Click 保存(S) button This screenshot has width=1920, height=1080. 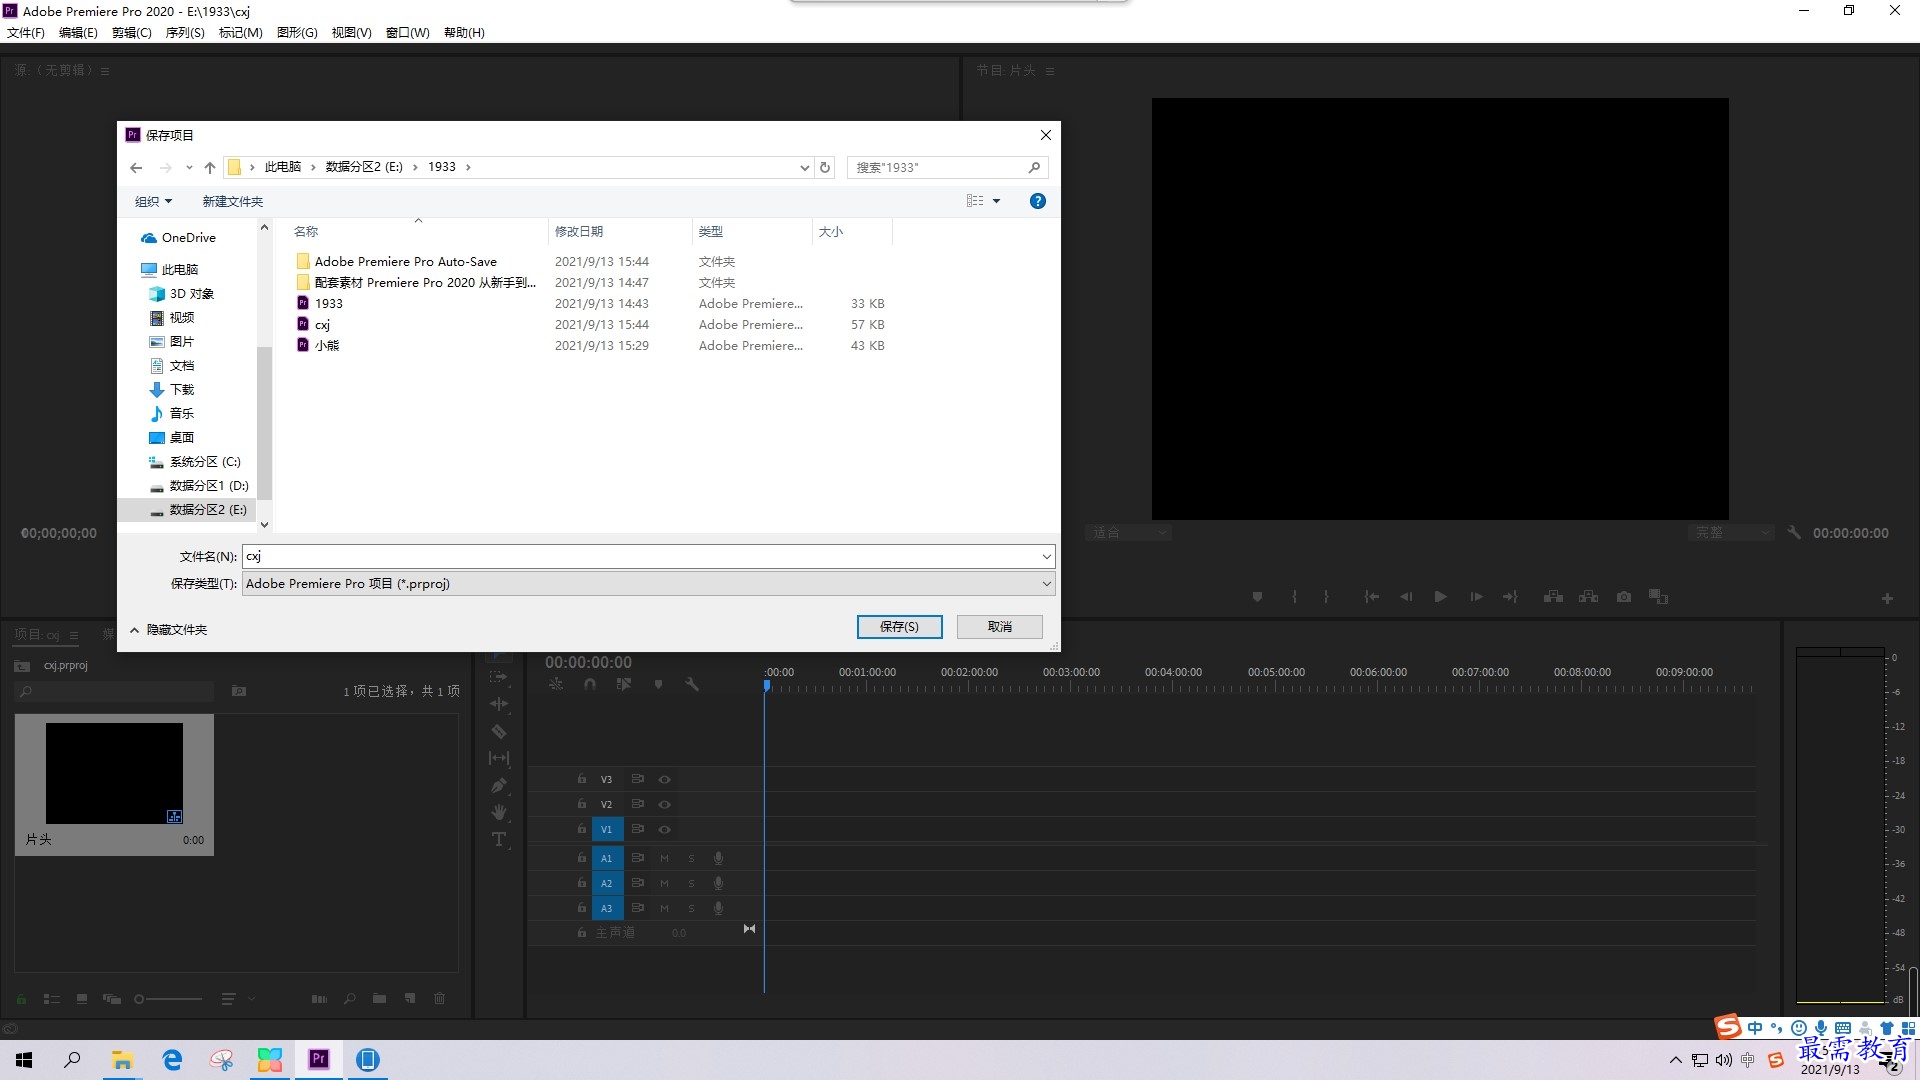pyautogui.click(x=899, y=627)
